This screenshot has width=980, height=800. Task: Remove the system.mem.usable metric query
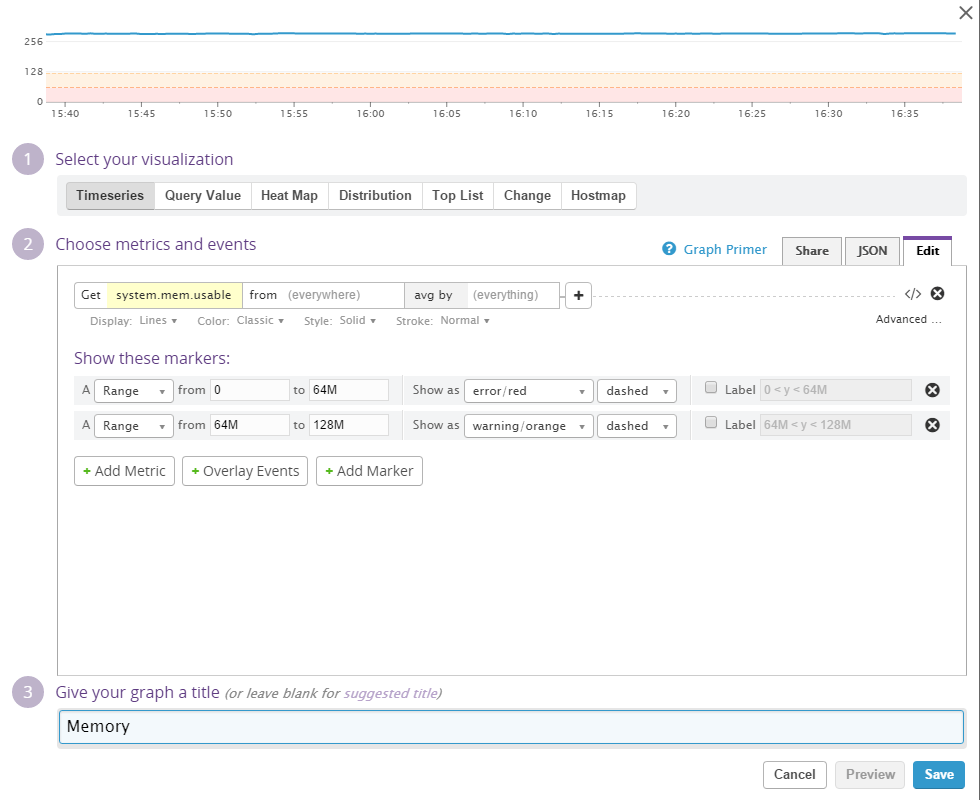pyautogui.click(x=937, y=294)
